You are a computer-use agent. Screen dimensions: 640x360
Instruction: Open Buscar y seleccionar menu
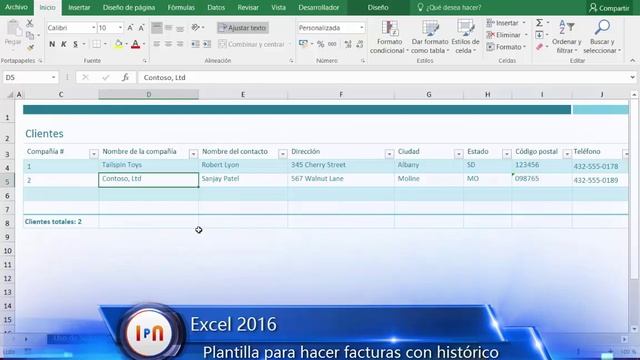602,37
